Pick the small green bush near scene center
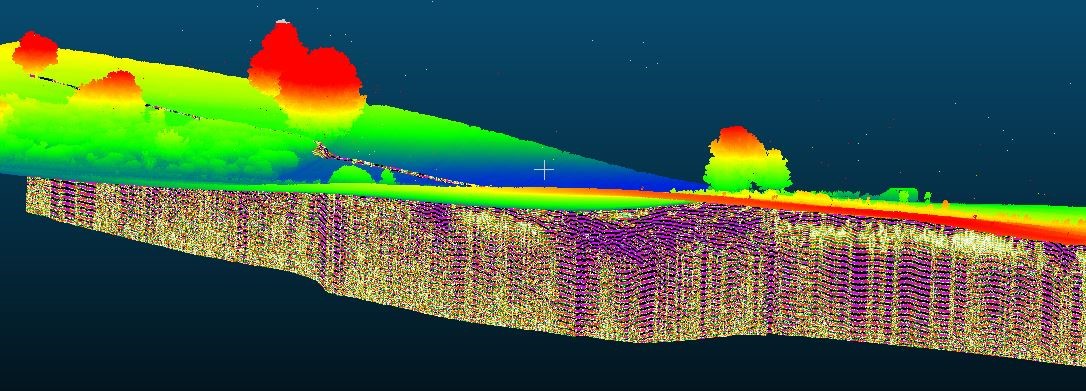Viewport: 1086px width, 391px height. (x=350, y=175)
